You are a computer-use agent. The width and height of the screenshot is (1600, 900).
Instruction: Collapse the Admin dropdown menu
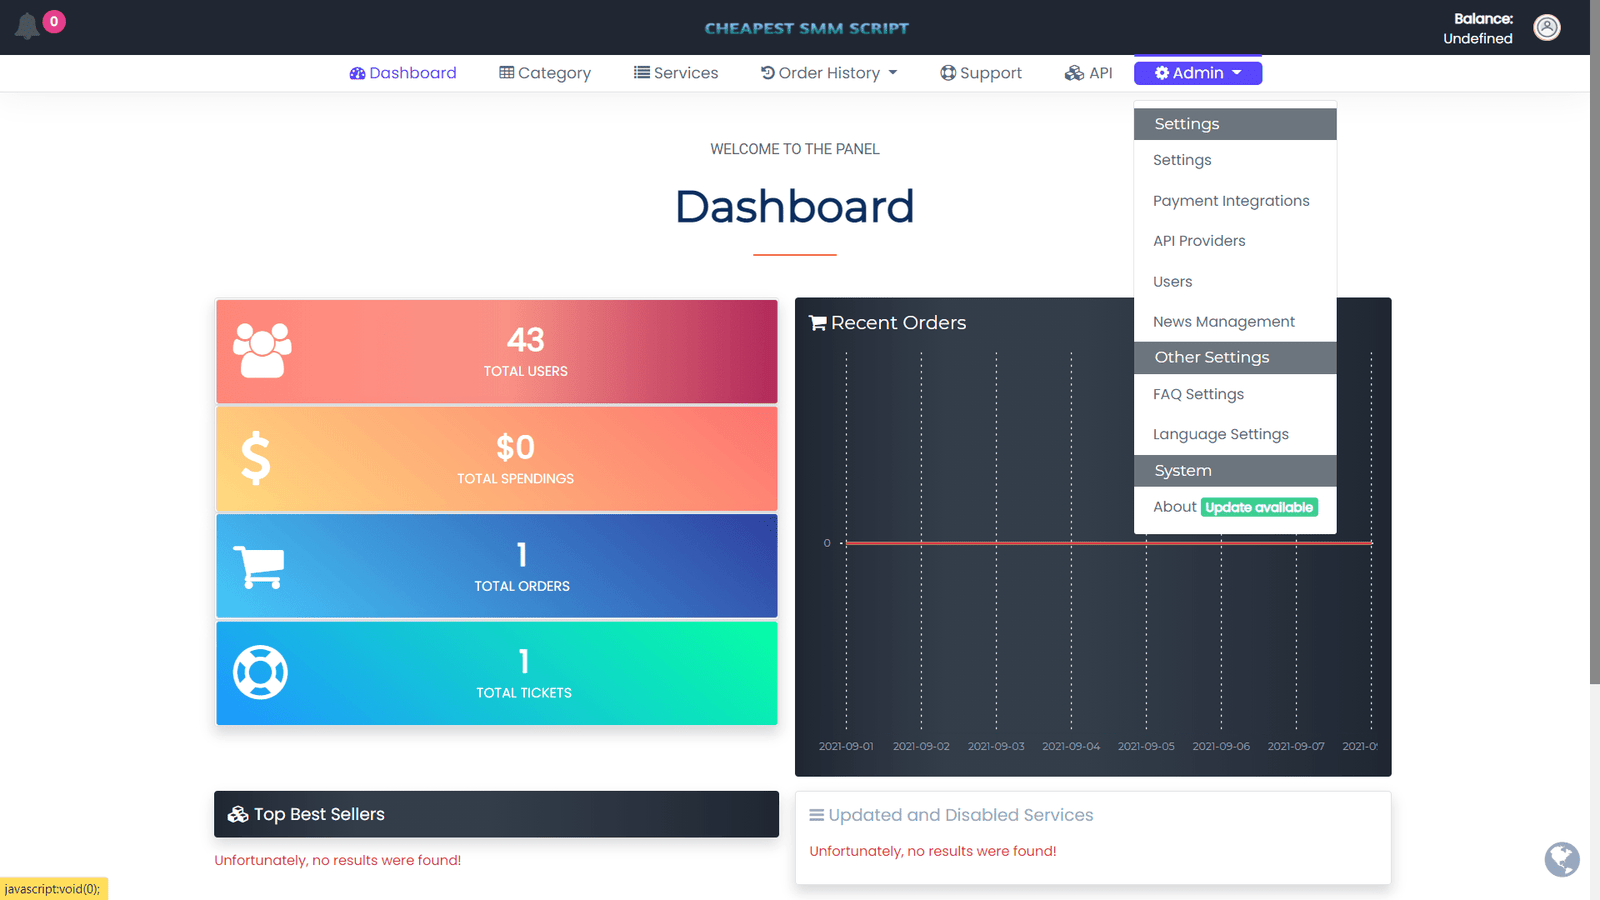(1197, 73)
